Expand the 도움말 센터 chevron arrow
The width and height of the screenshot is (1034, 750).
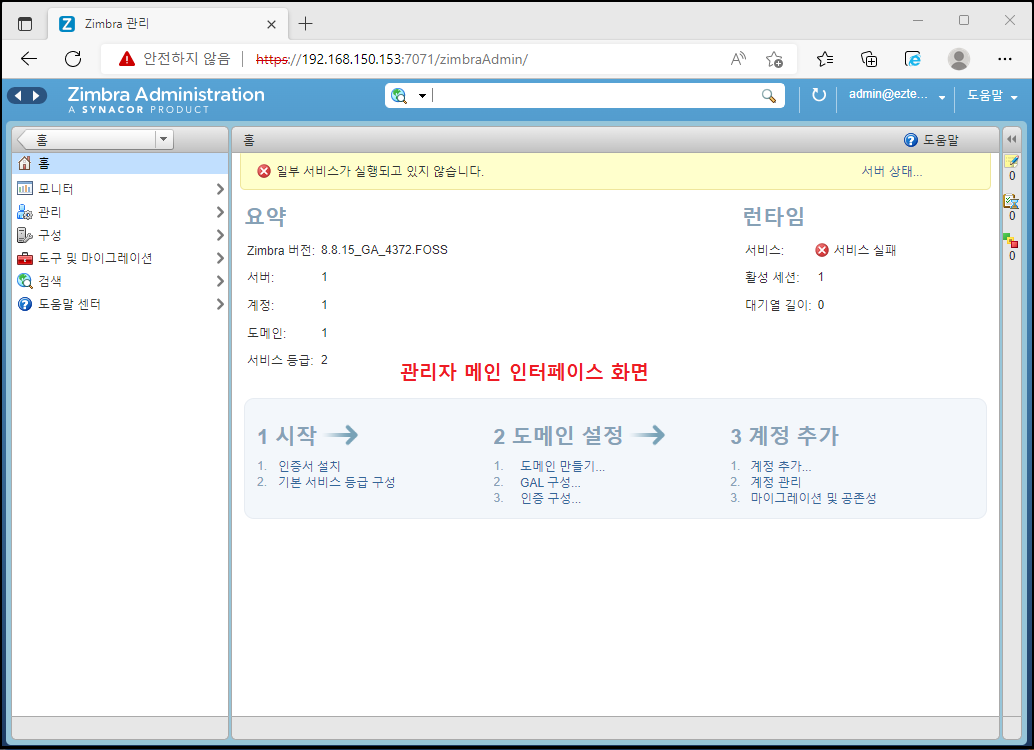point(220,305)
